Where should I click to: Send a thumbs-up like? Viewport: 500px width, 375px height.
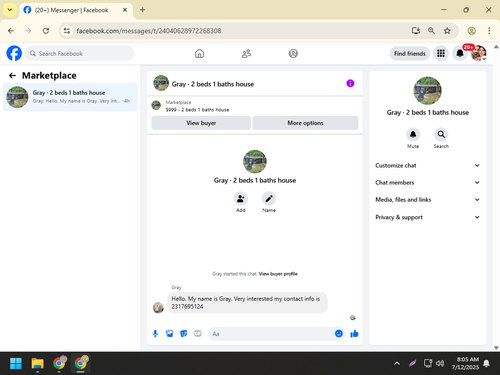pyautogui.click(x=354, y=333)
